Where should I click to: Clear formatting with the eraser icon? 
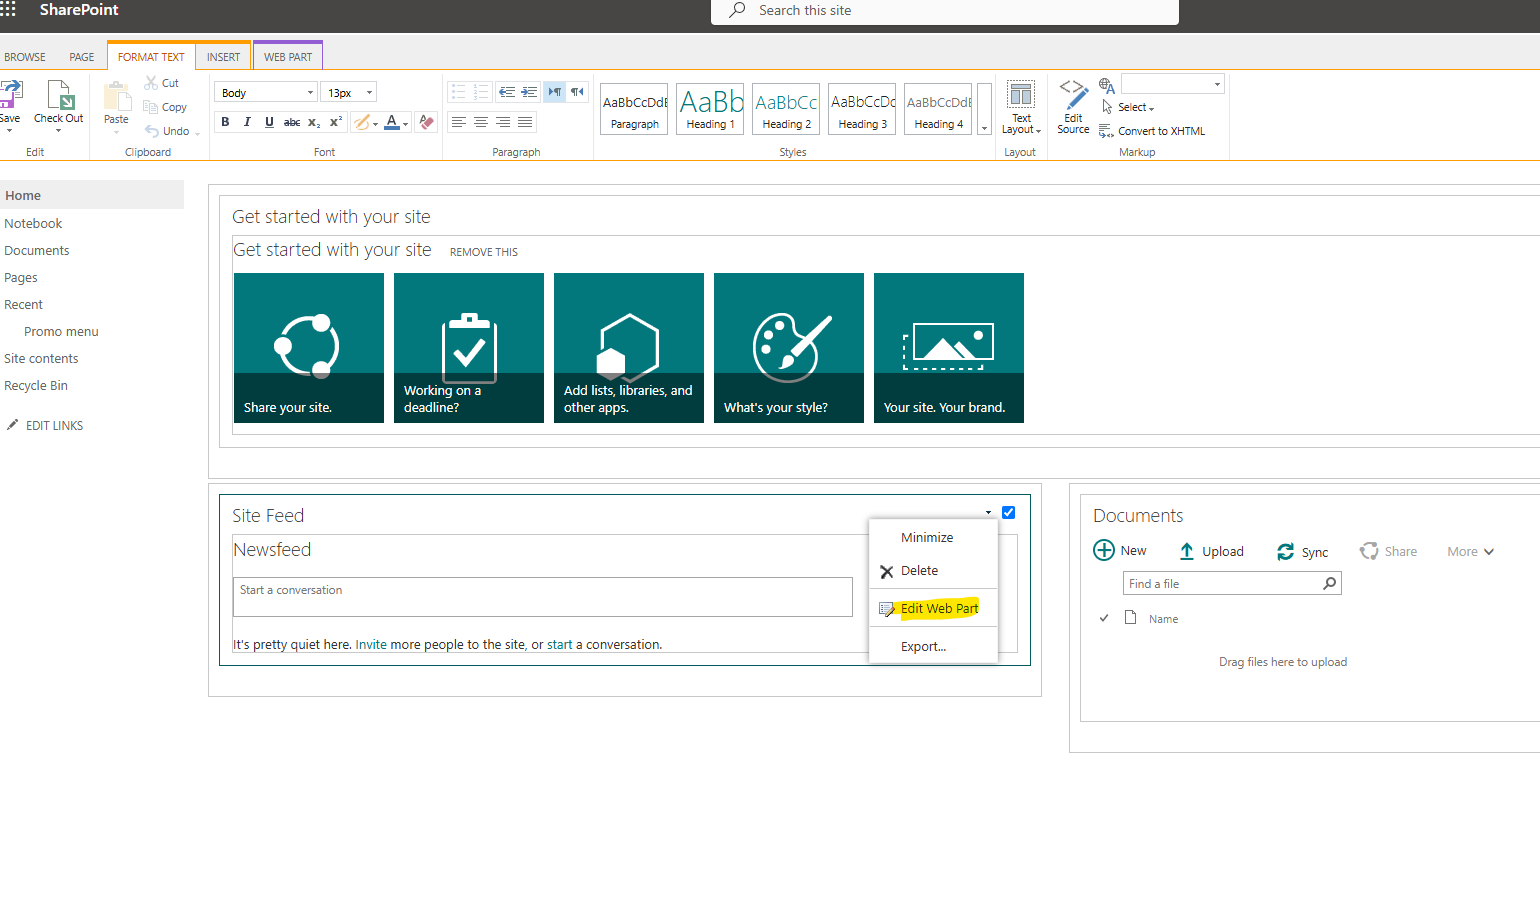click(427, 122)
